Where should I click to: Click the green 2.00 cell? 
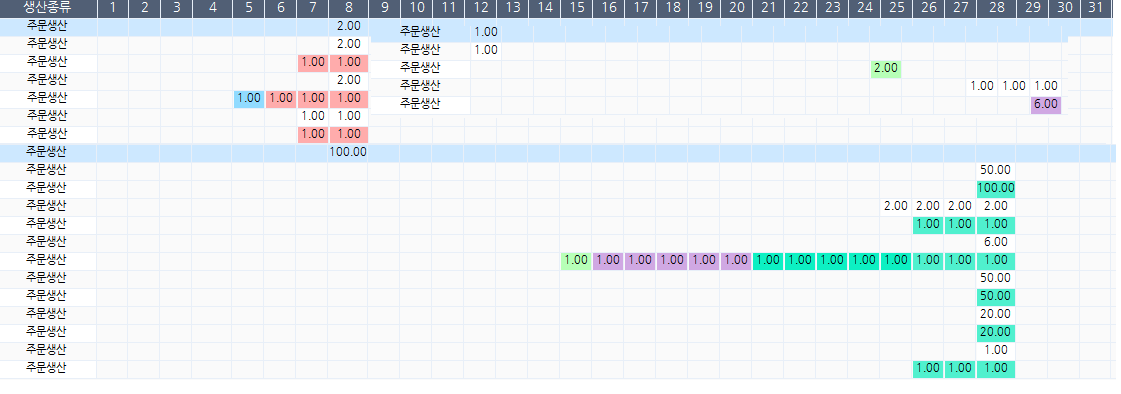886,69
